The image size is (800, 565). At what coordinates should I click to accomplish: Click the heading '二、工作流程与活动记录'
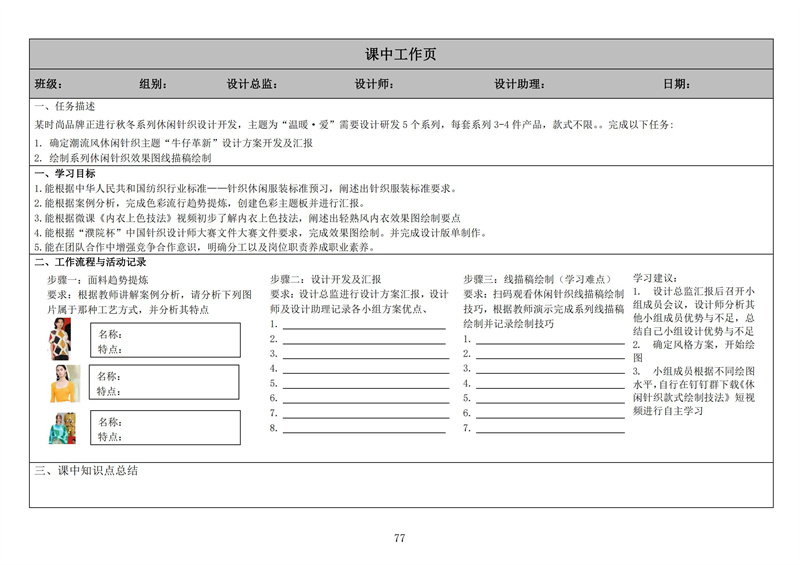pos(90,262)
